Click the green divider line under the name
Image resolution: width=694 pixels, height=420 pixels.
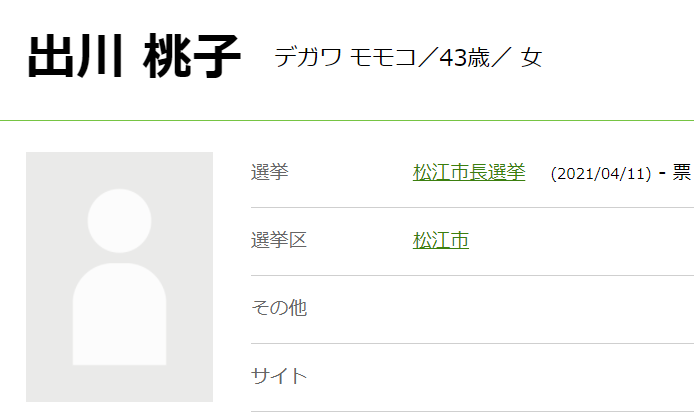click(x=347, y=120)
